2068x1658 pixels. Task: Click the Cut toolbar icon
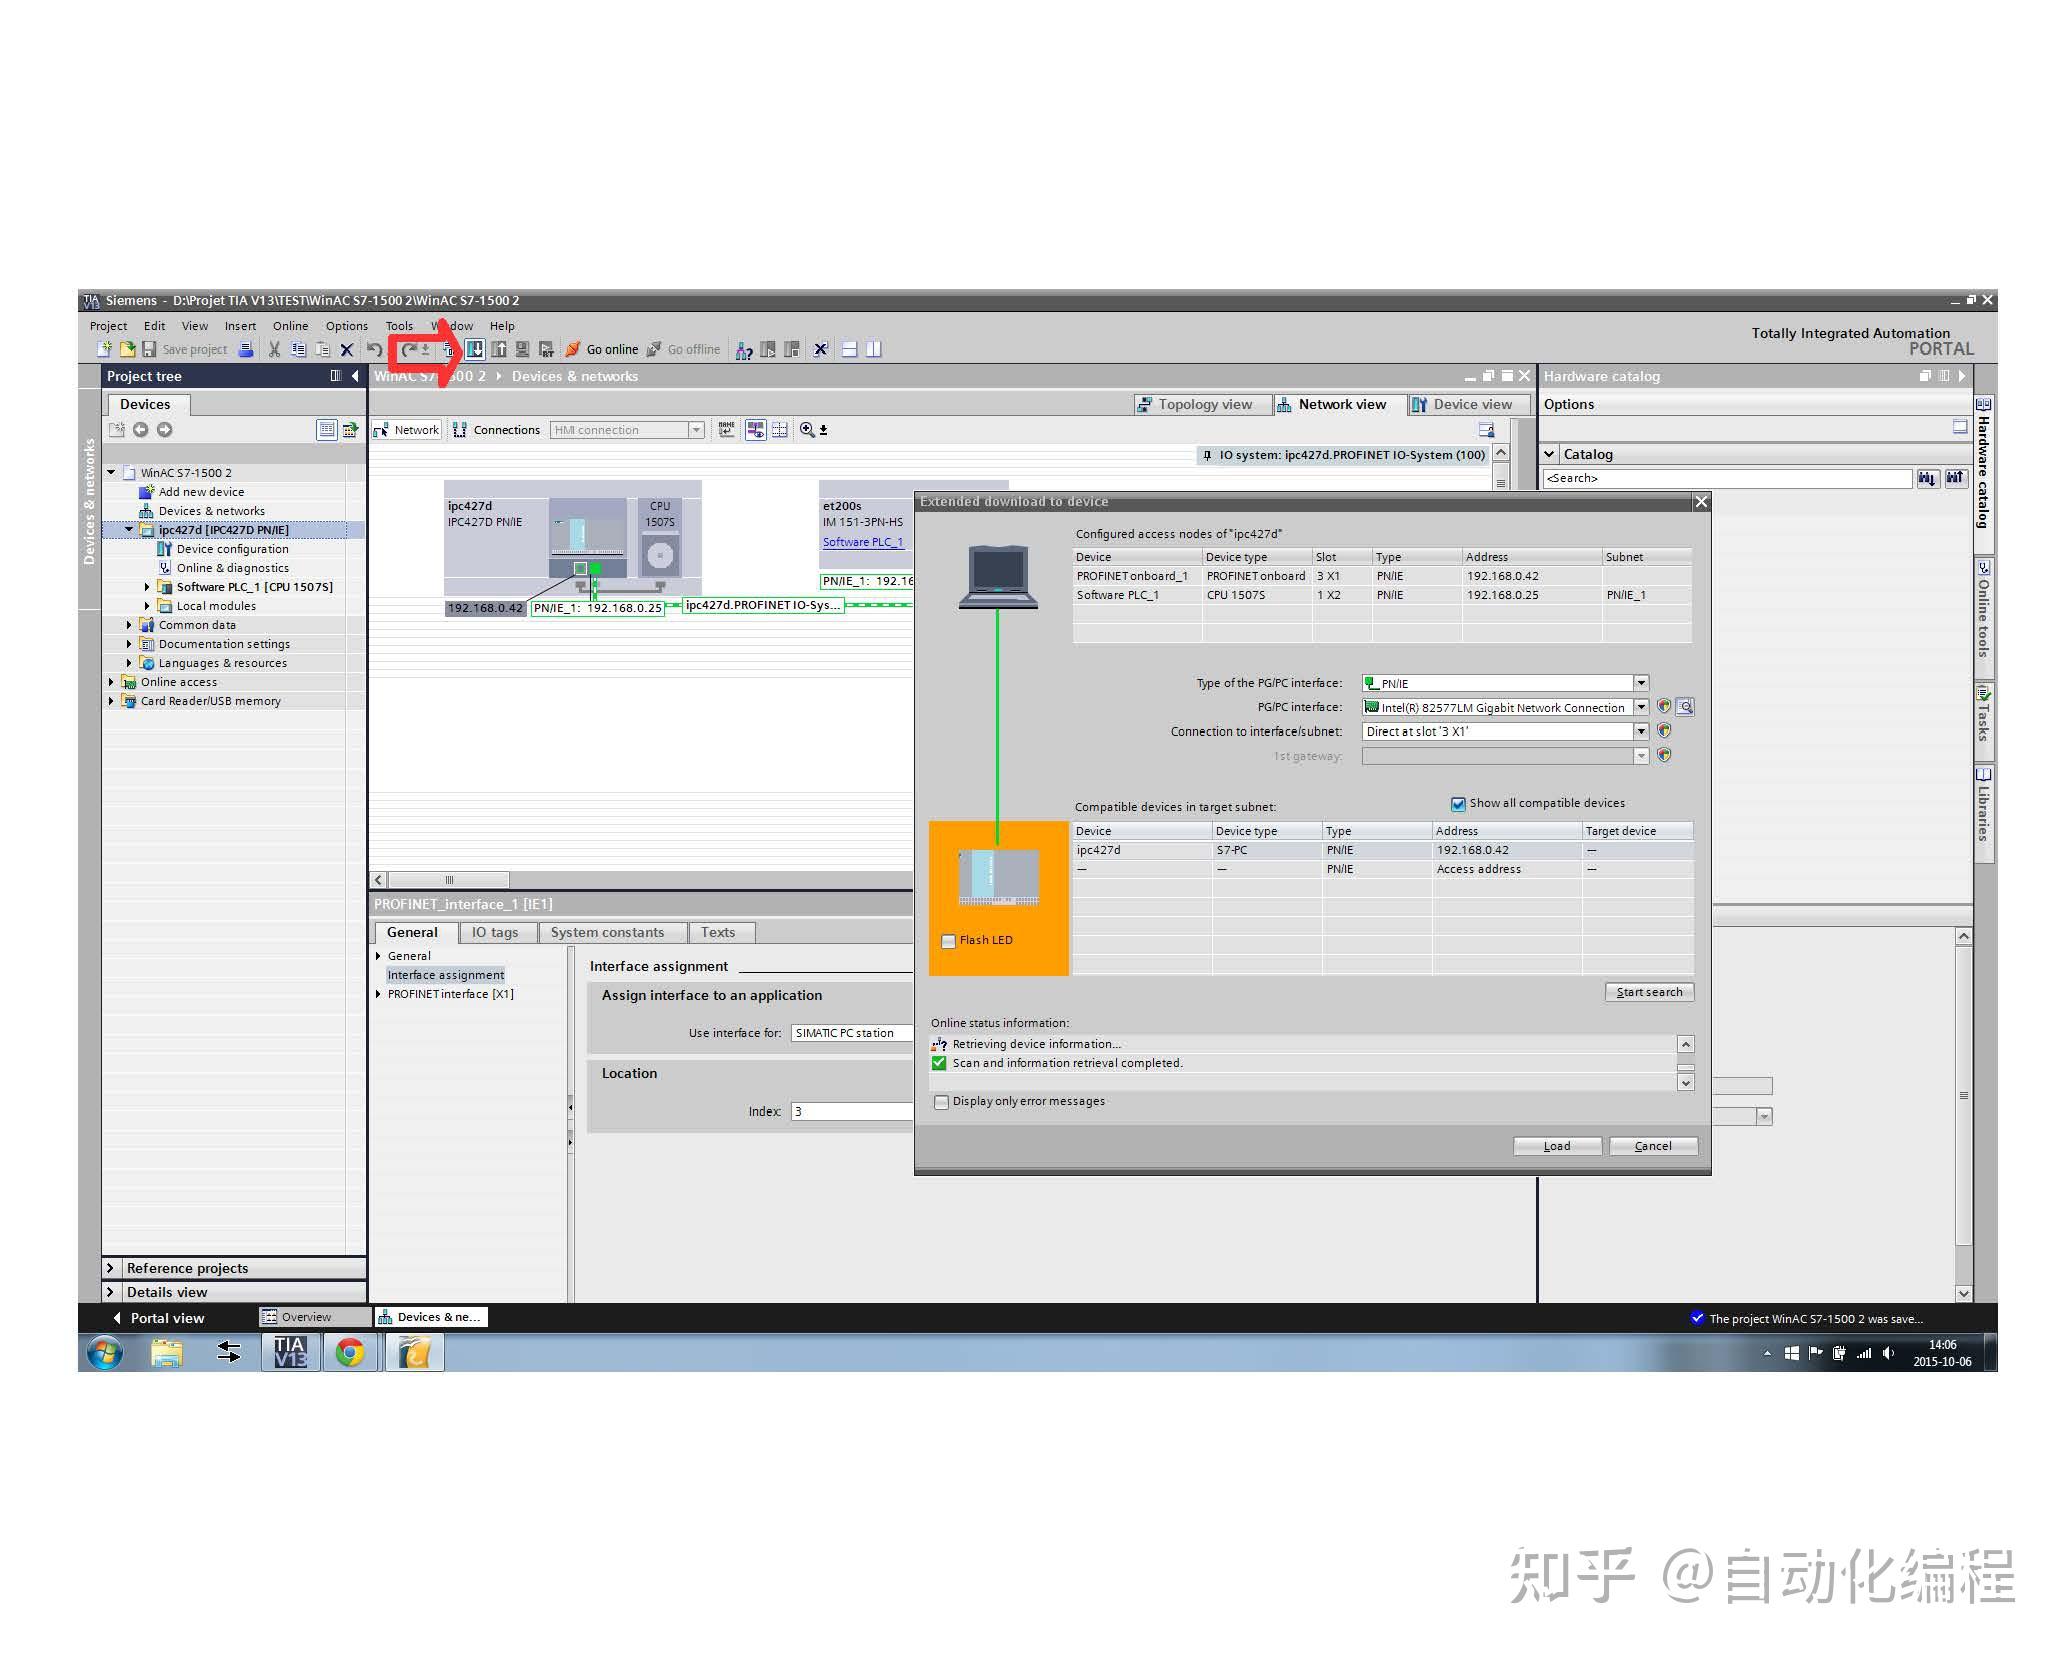273,349
